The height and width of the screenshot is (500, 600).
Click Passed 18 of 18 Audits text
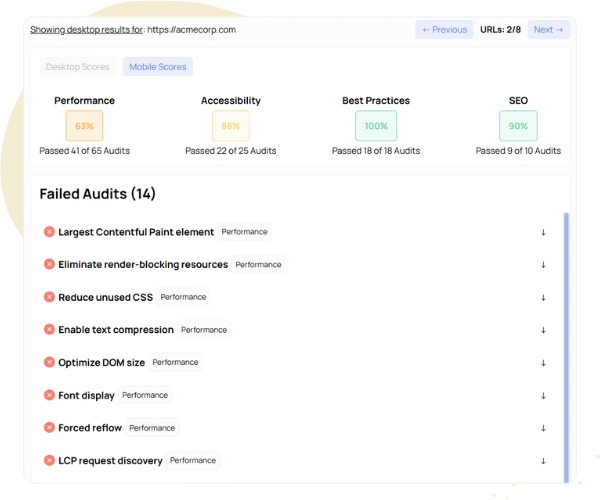(376, 151)
